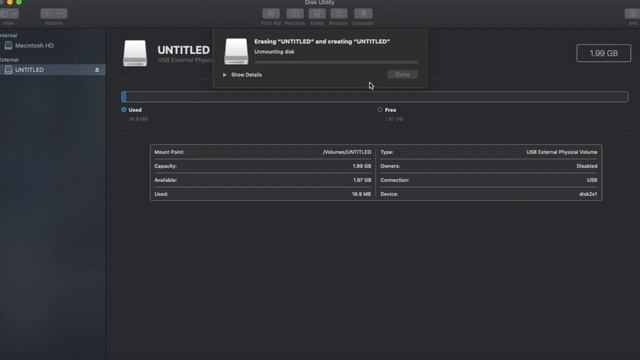This screenshot has height=360, width=640.
Task: Click the disk icon in erase dialog
Action: [236, 51]
